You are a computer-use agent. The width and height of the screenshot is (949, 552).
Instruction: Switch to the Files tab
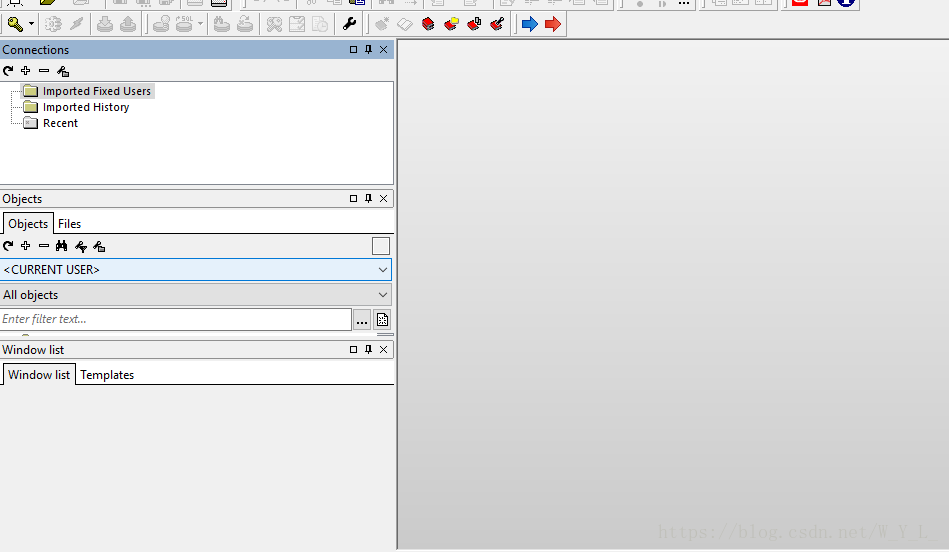(70, 224)
